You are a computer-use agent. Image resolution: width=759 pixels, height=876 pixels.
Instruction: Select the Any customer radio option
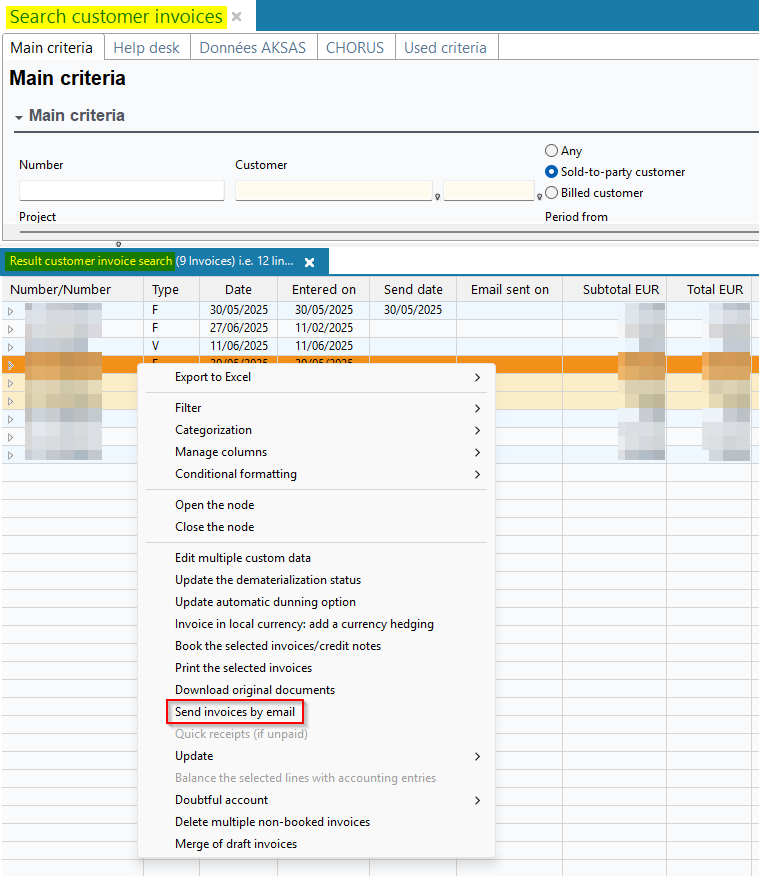point(551,151)
